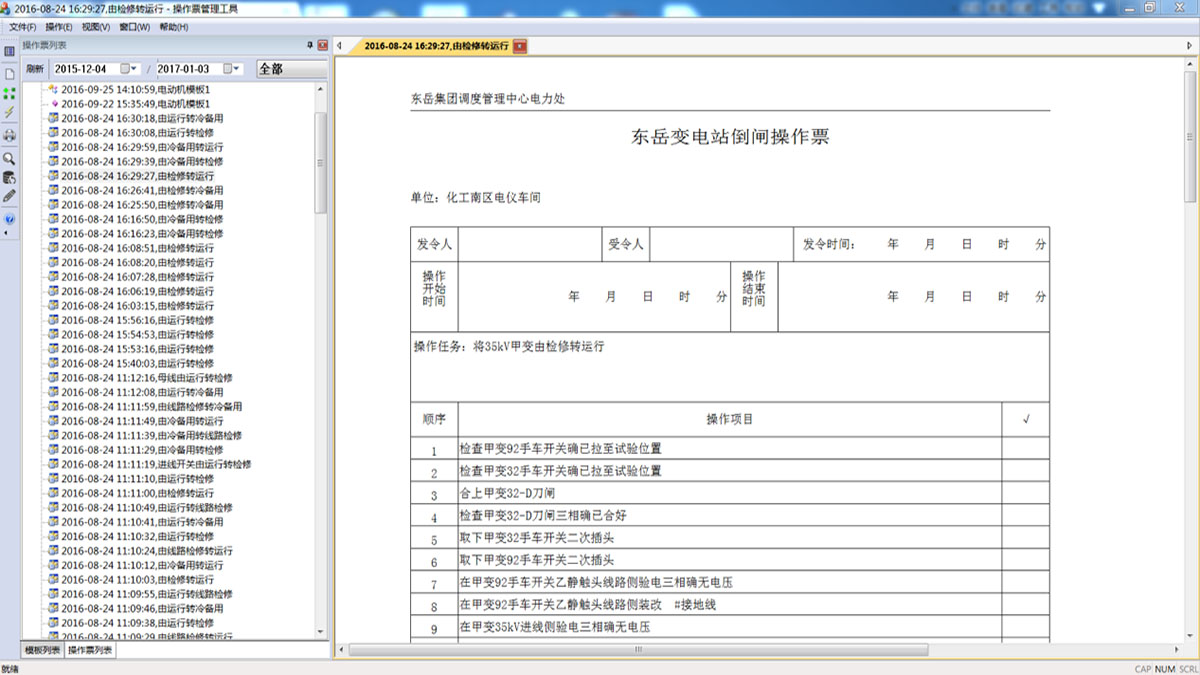Click the magnifying glass search icon

click(9, 158)
